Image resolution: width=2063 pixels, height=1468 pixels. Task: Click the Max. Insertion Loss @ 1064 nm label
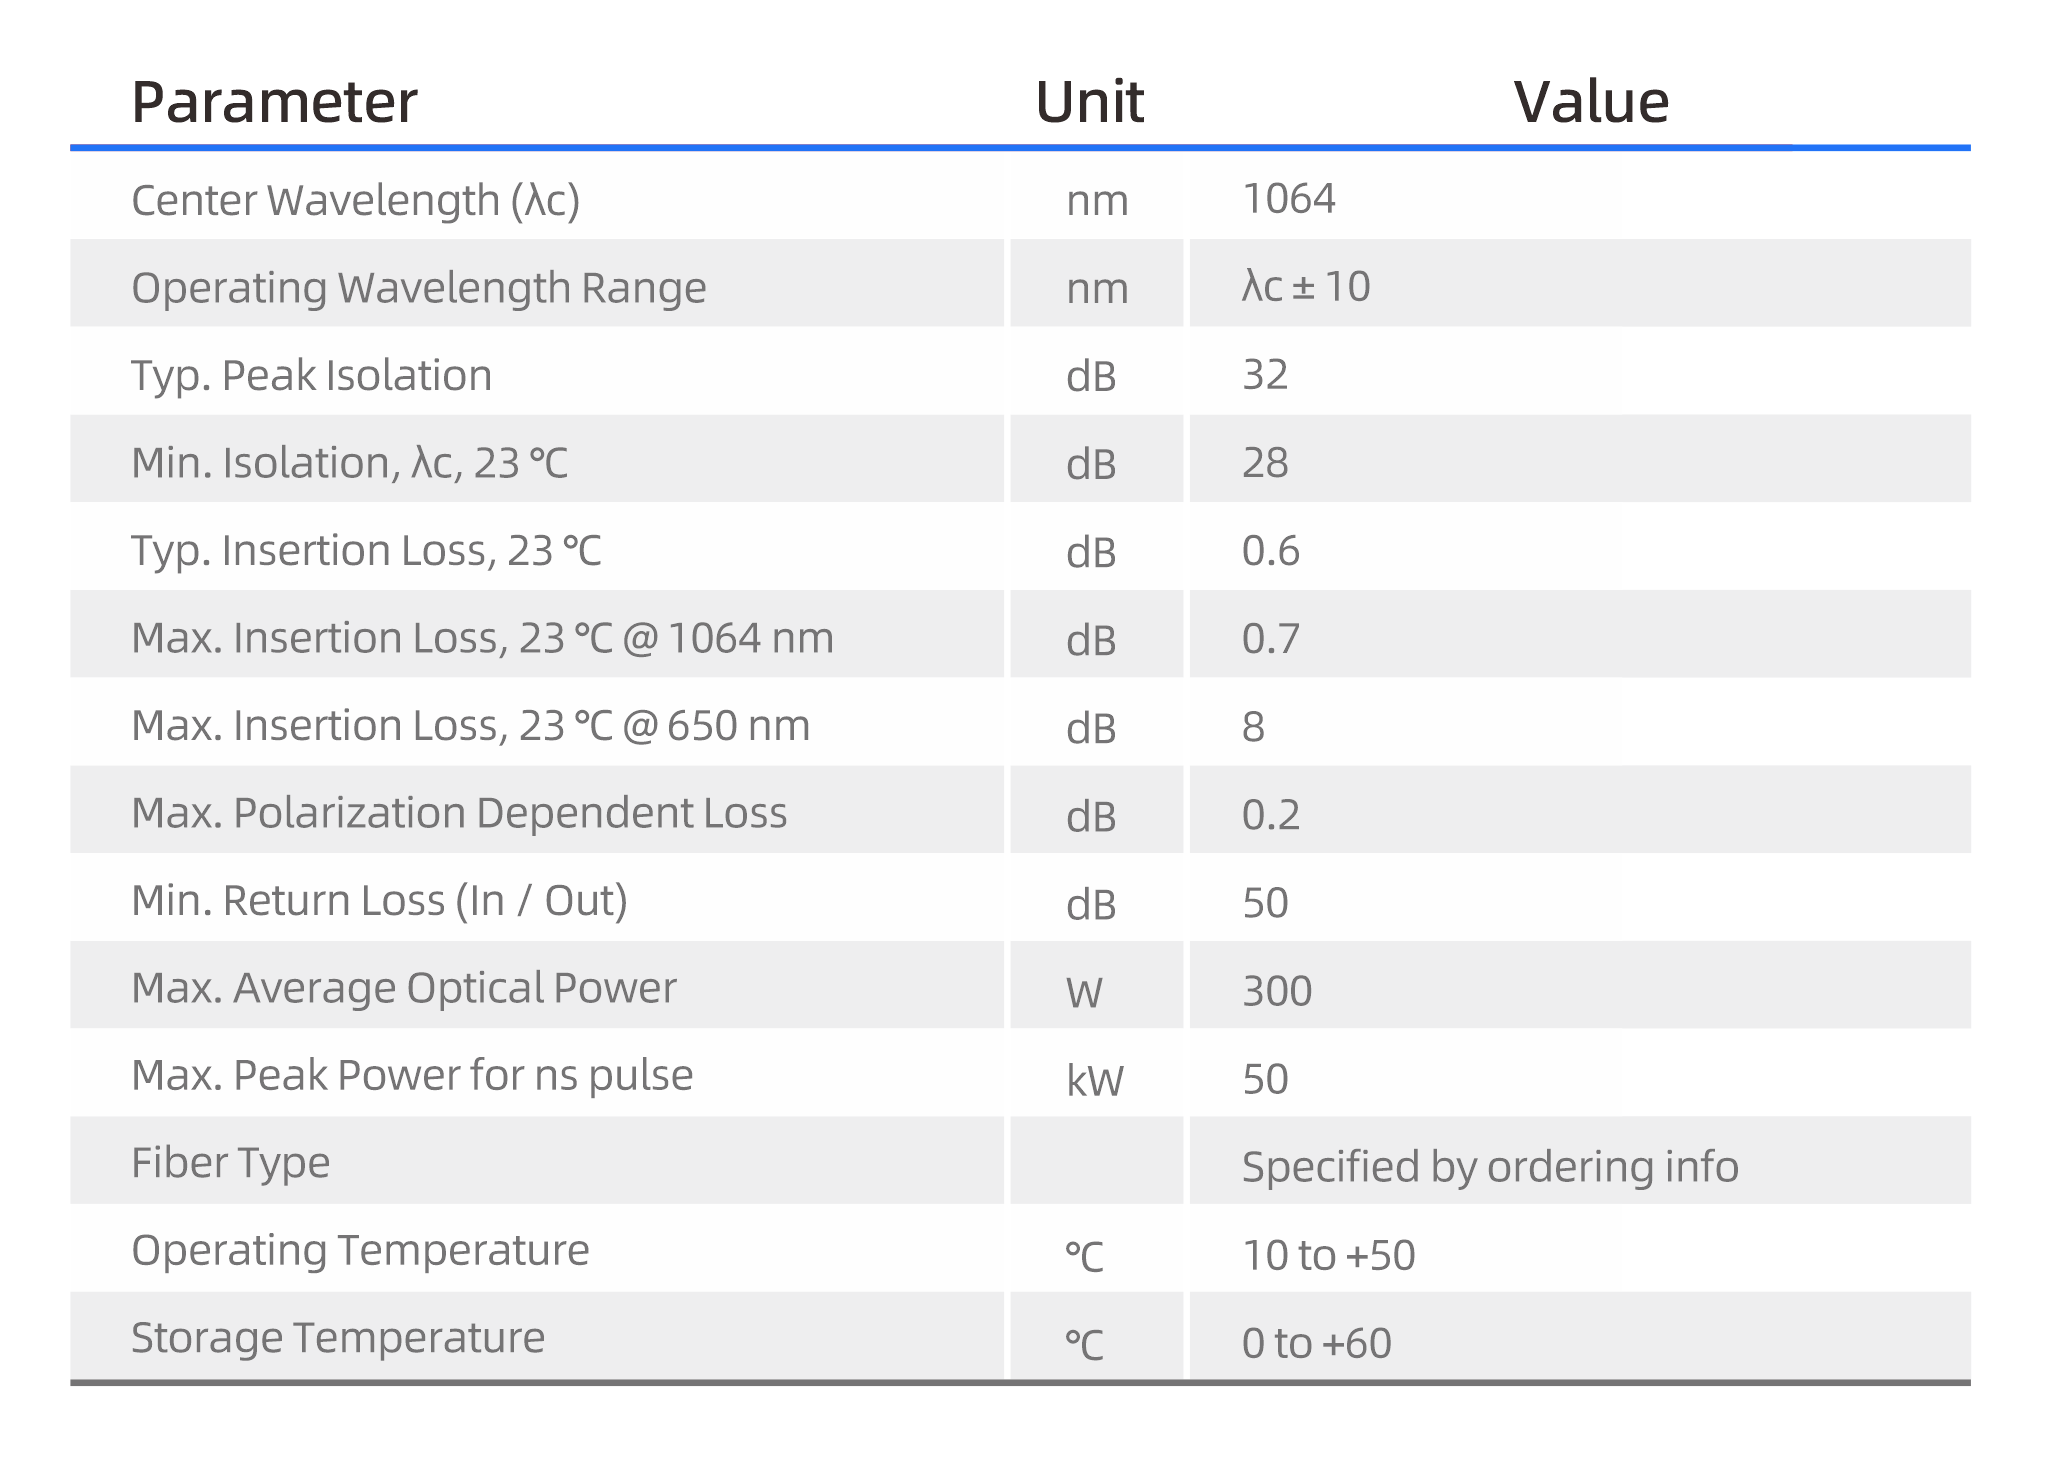tap(482, 638)
